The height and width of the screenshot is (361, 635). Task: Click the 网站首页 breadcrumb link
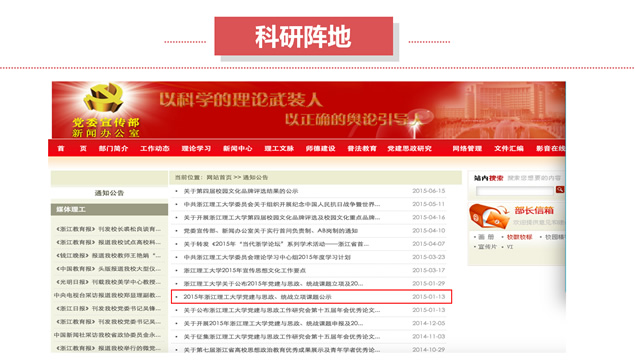(219, 177)
